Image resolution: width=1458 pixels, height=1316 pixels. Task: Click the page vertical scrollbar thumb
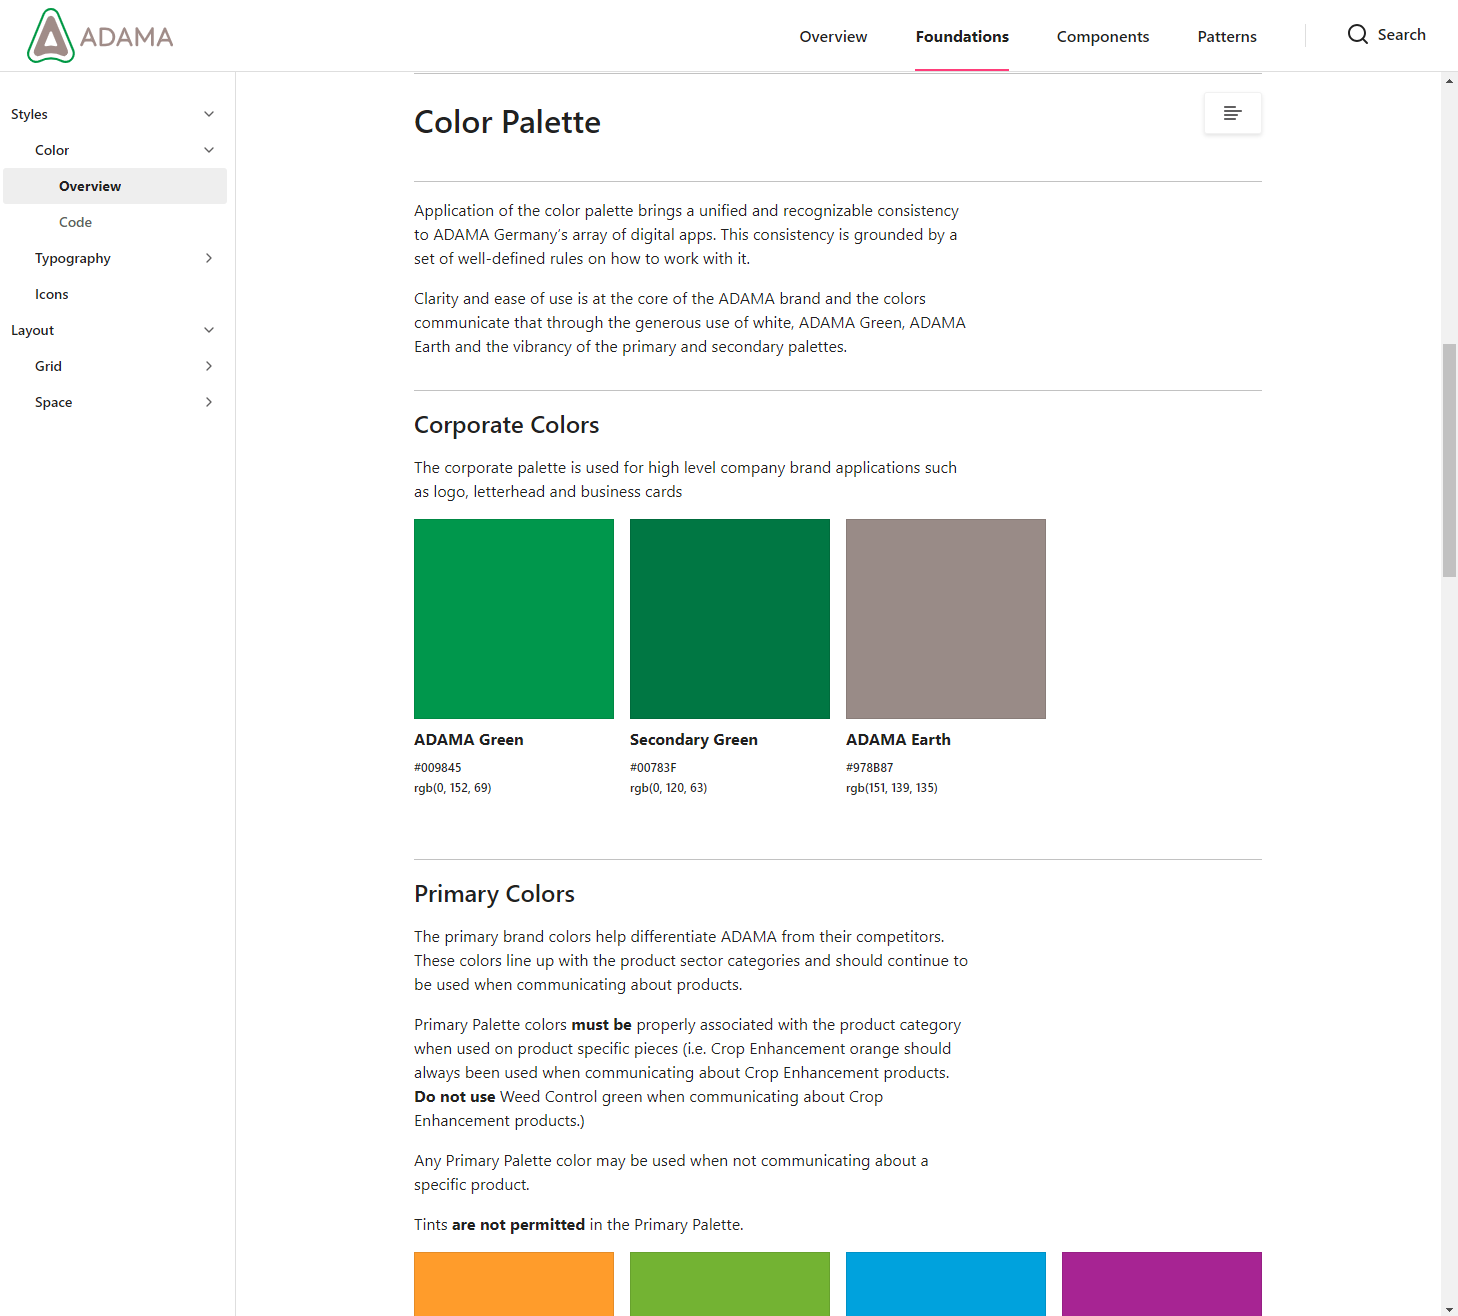(1449, 460)
